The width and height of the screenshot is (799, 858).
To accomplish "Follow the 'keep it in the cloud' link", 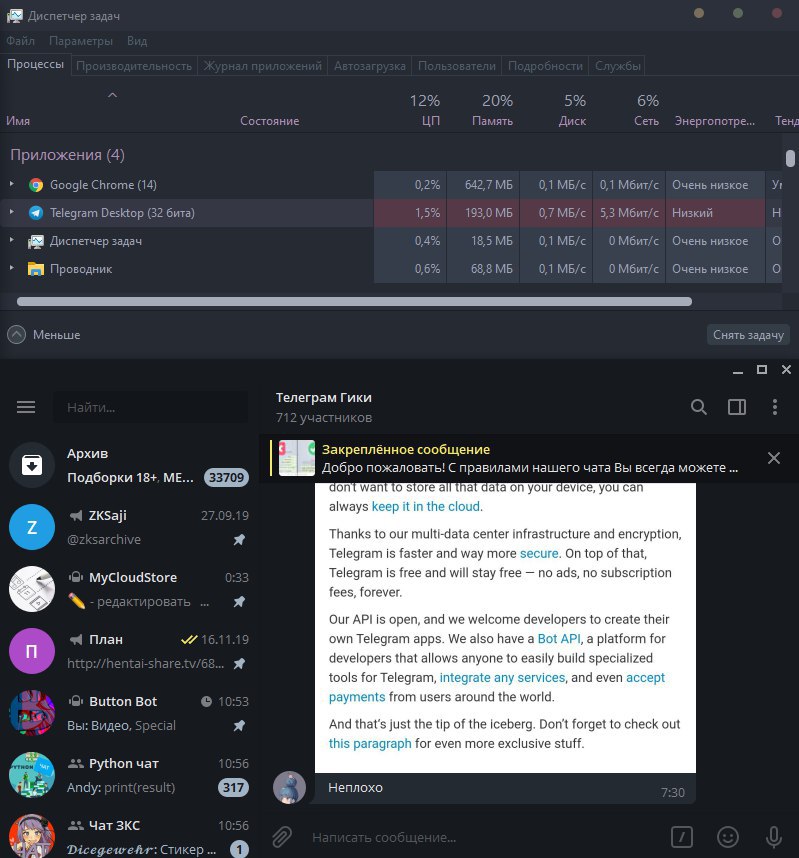I will pos(426,507).
